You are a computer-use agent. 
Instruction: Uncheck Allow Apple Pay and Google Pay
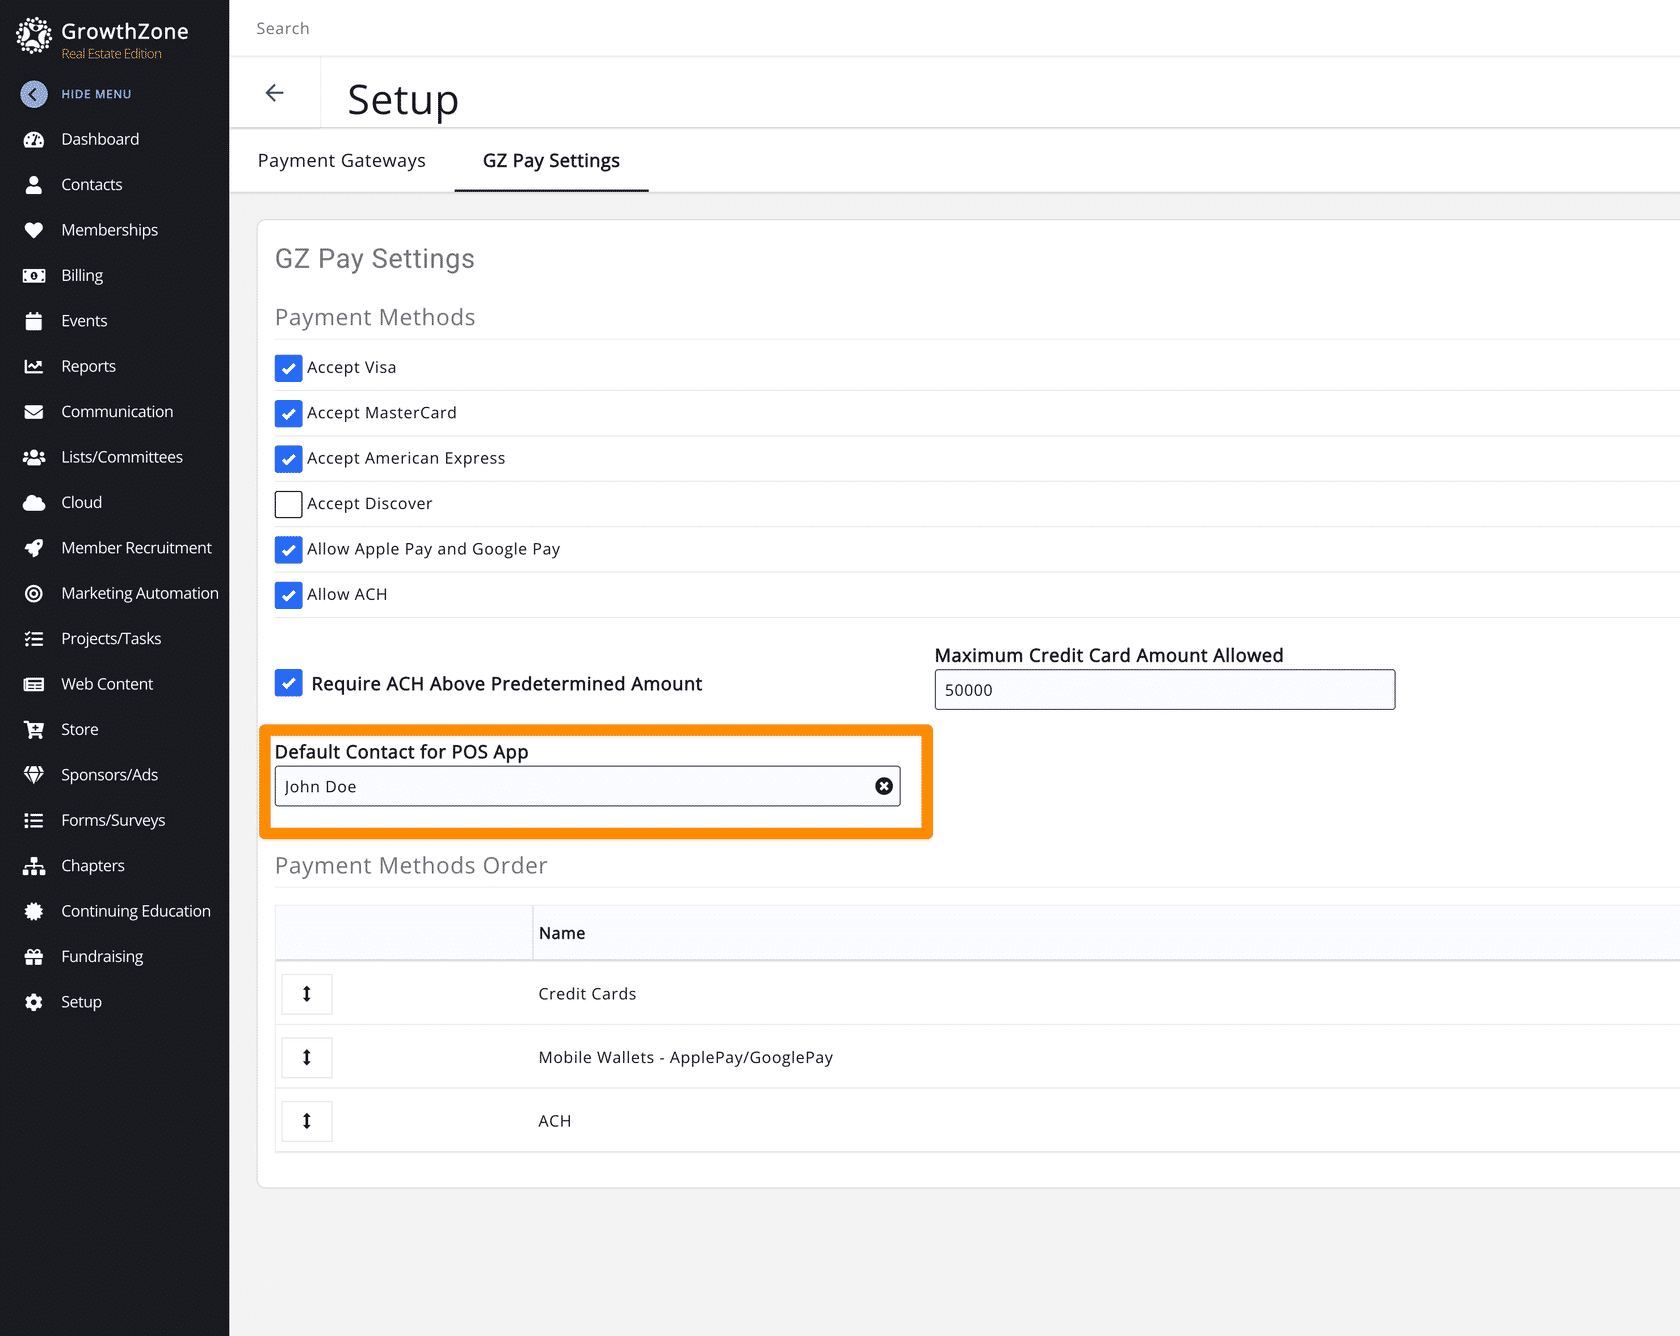[289, 550]
